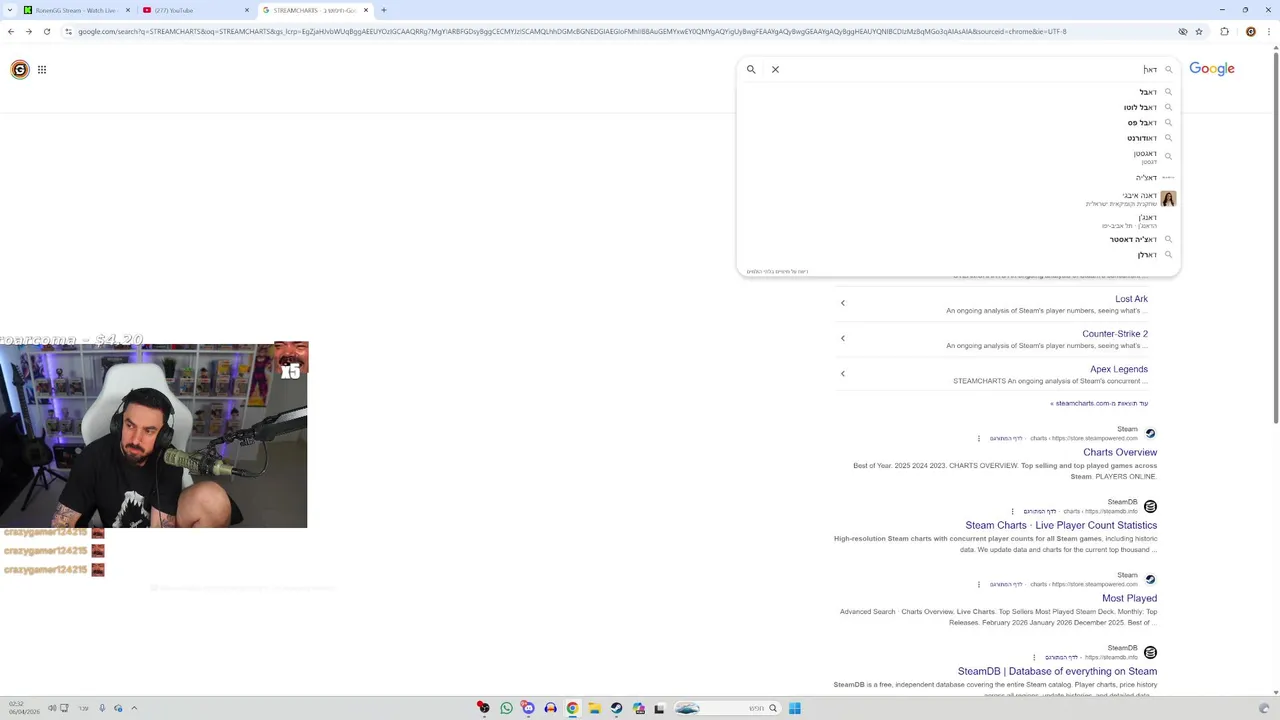Viewport: 1280px width, 720px height.
Task: Click the round profile avatar on the page
Action: pyautogui.click(x=20, y=69)
